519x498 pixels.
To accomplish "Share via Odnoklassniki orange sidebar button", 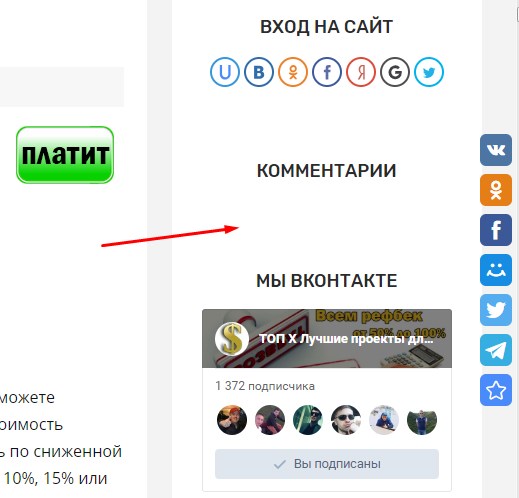I will (496, 190).
